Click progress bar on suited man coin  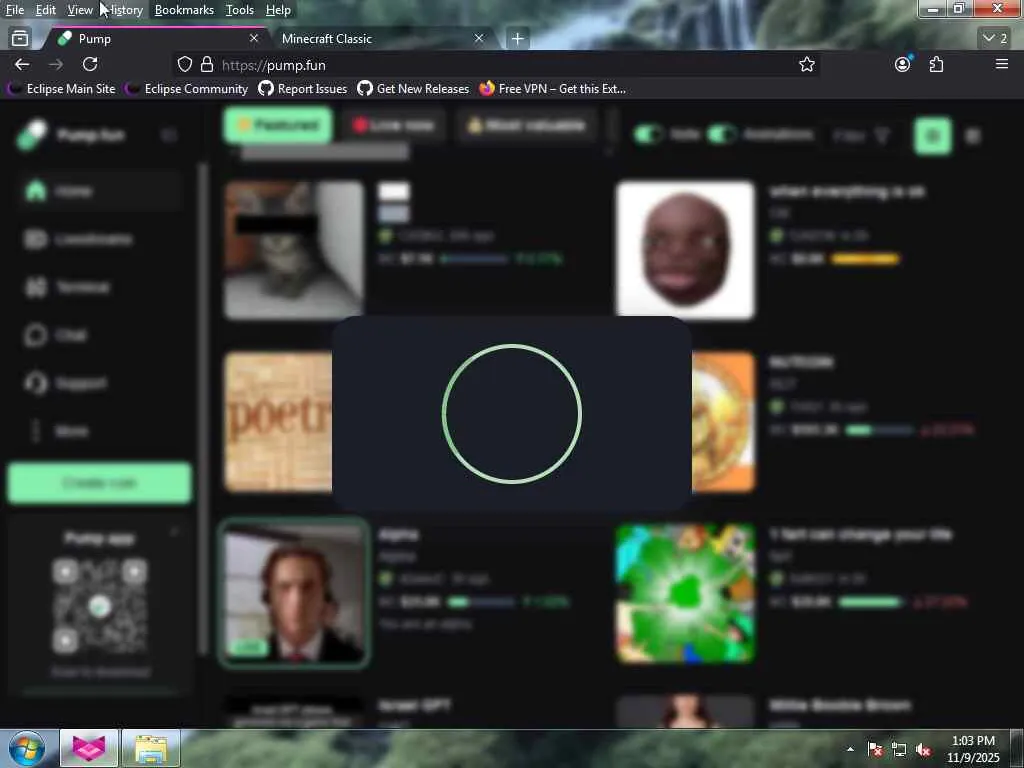click(481, 601)
